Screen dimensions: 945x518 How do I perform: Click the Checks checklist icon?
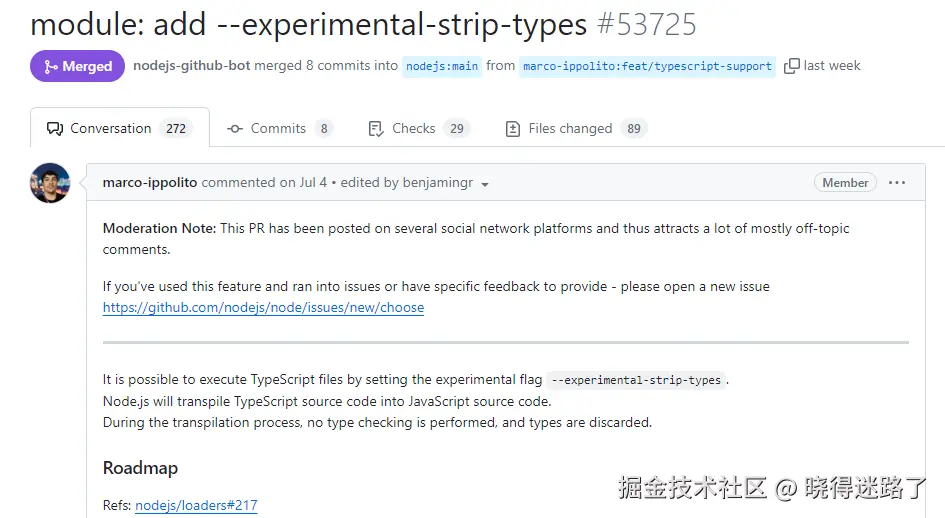point(376,129)
